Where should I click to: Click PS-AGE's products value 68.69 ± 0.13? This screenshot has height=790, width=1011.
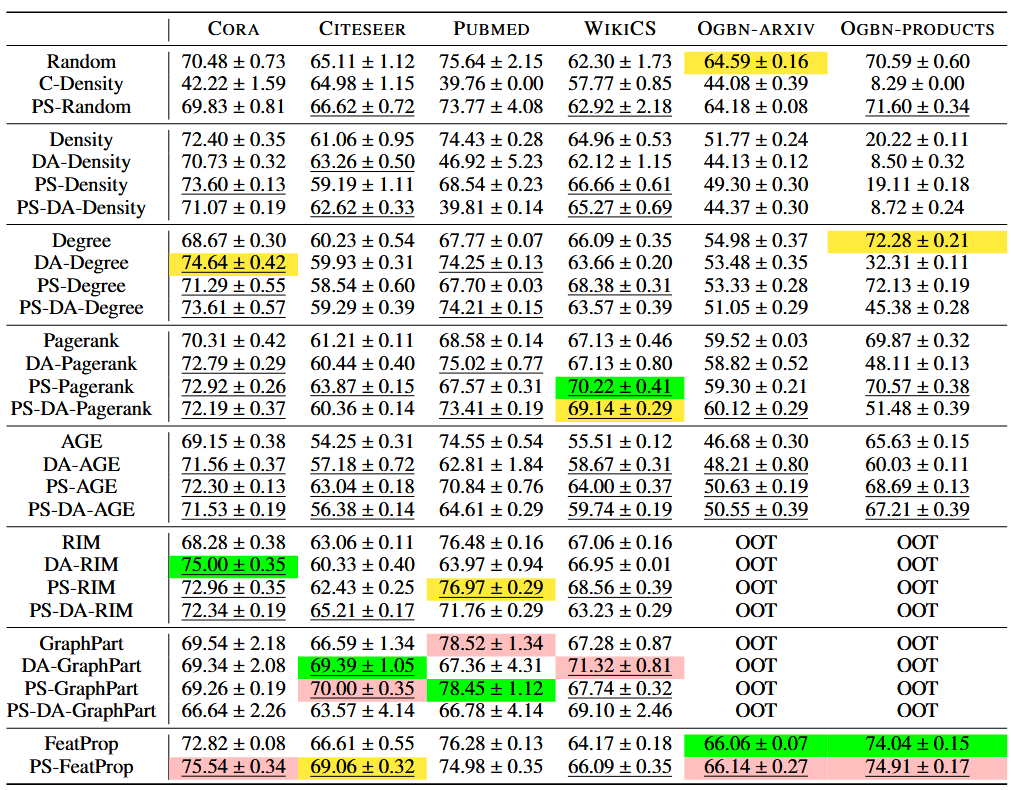click(918, 487)
